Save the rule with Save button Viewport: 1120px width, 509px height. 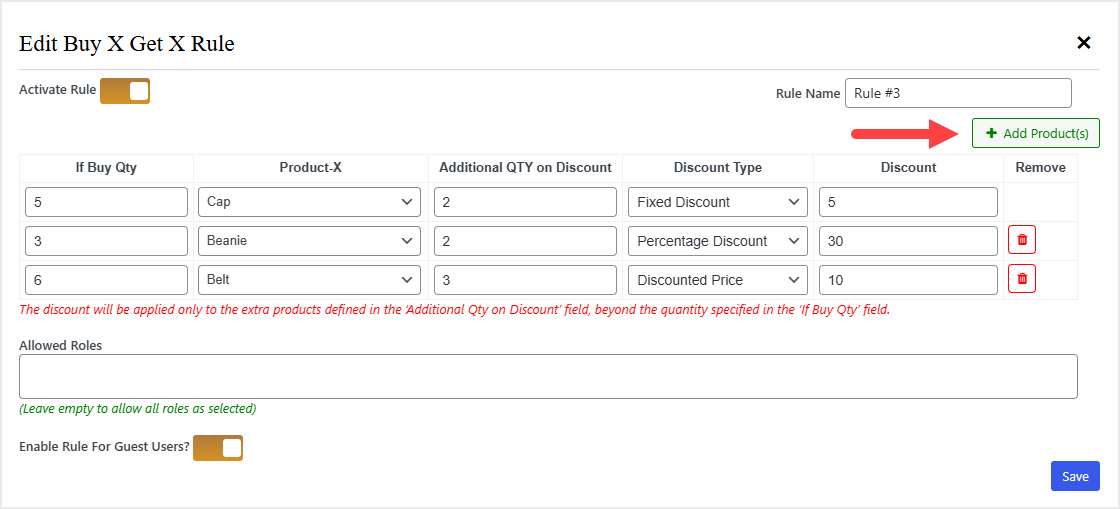(1075, 476)
